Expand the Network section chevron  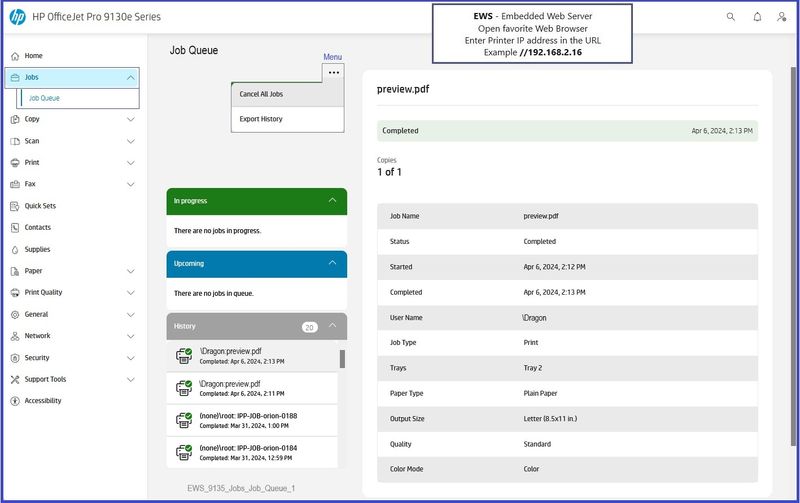[131, 336]
